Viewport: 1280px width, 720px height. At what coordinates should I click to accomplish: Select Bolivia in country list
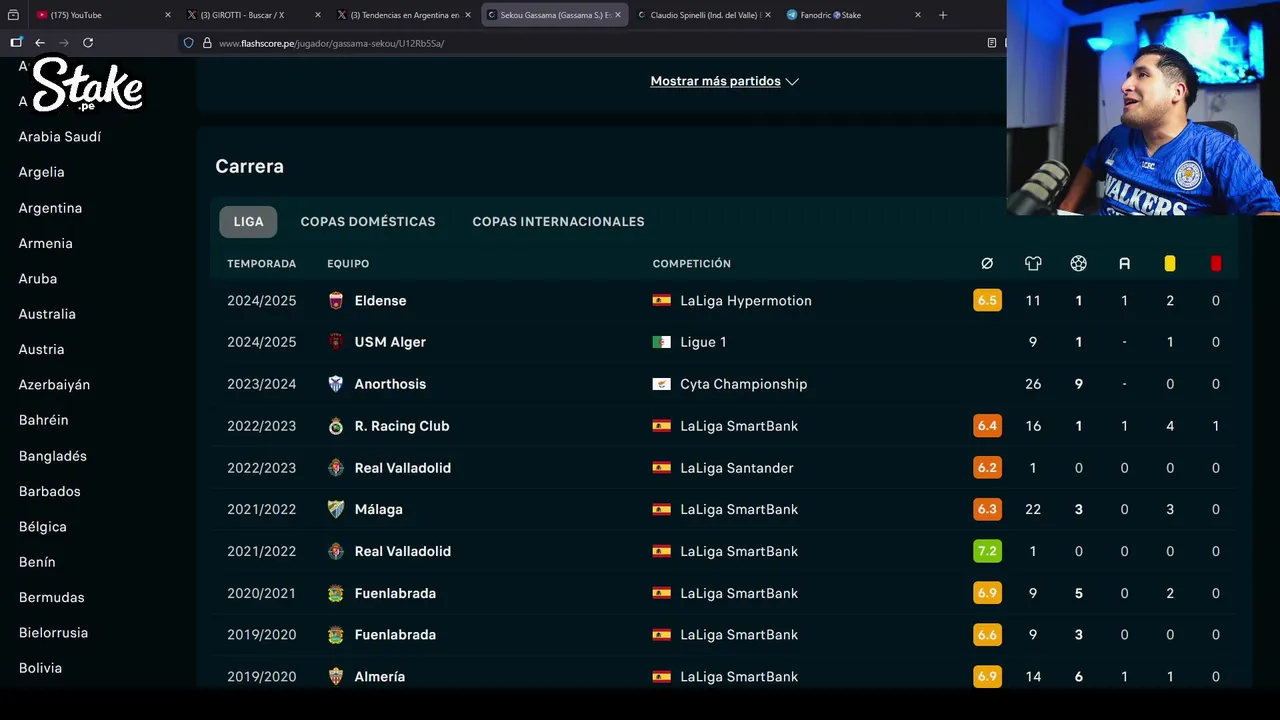coord(40,668)
